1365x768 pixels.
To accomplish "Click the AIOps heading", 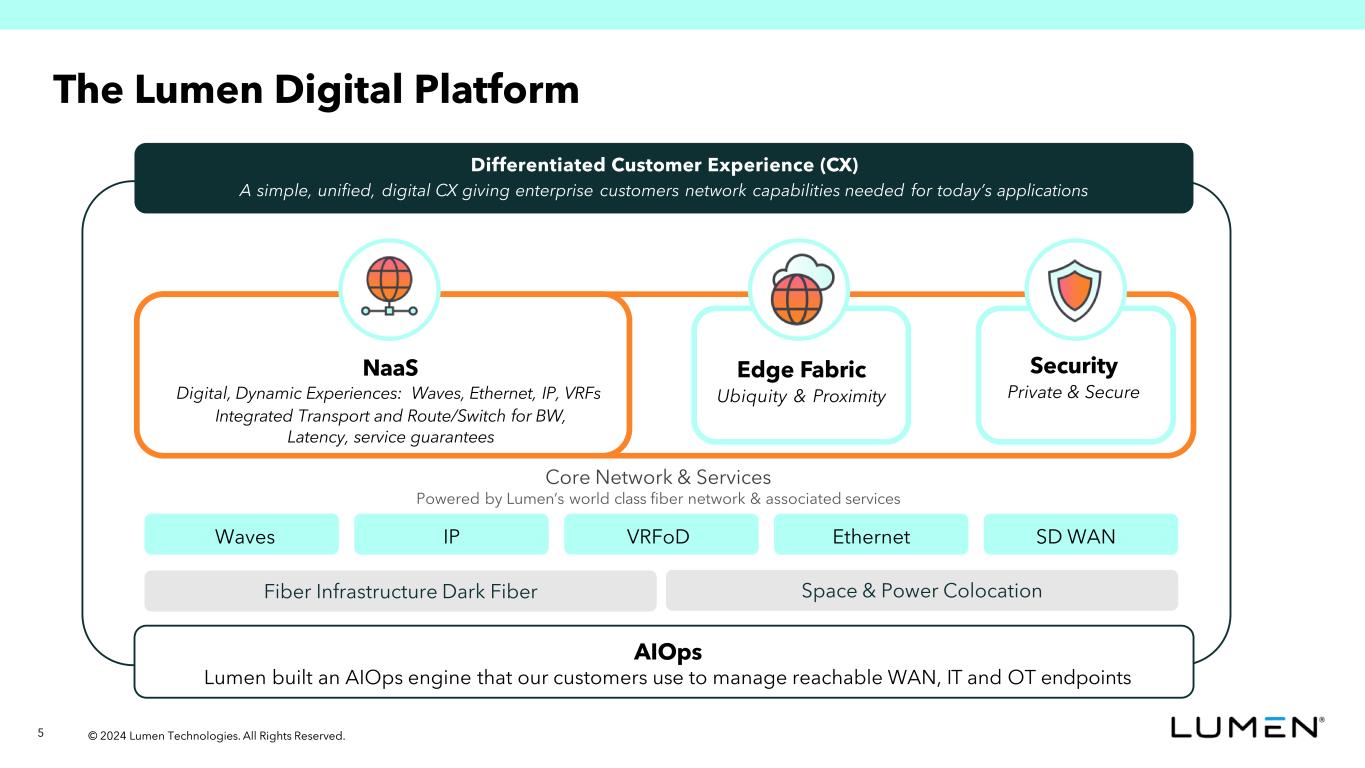I will [x=667, y=652].
